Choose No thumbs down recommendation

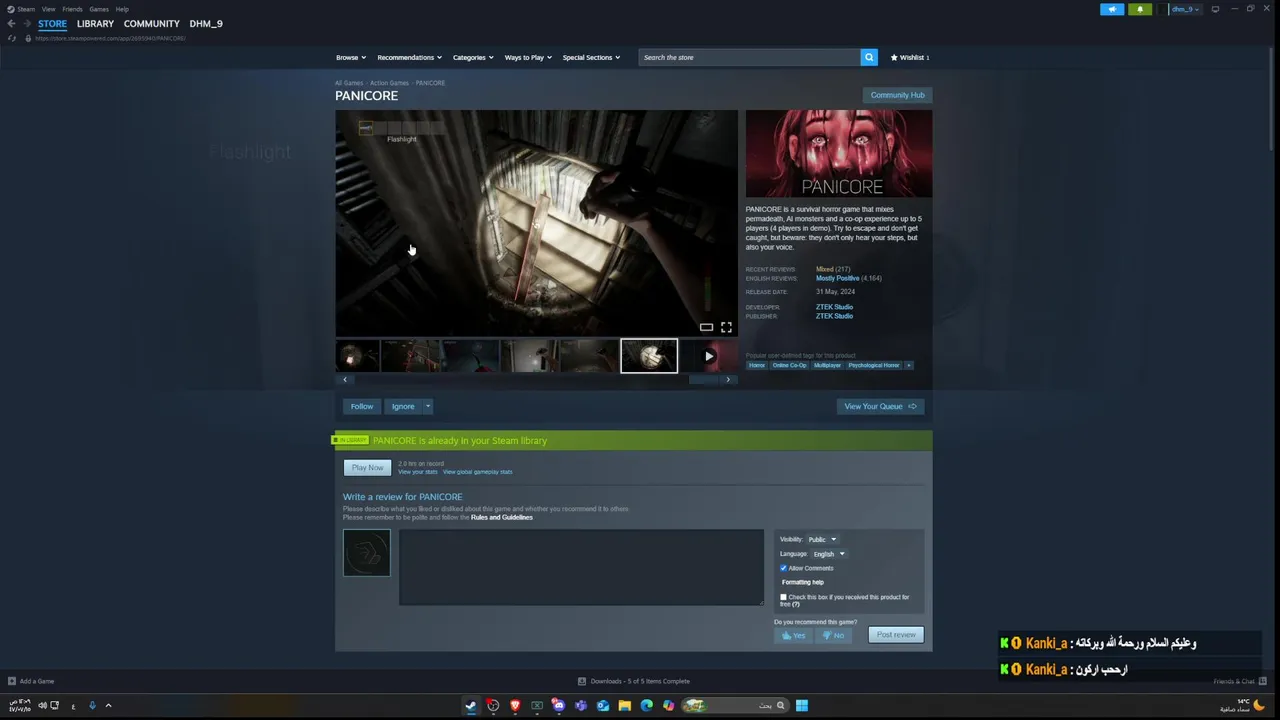point(834,635)
